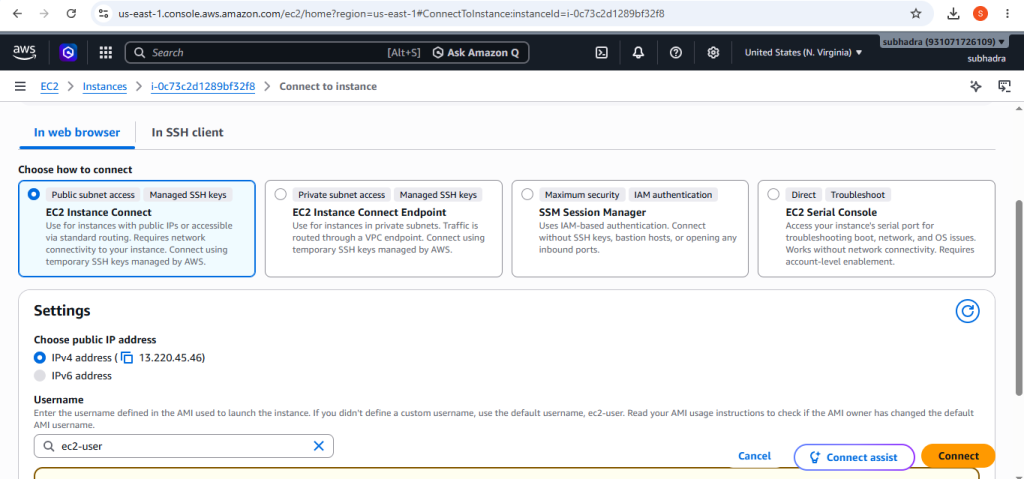Open the browser downloads icon

953,13
